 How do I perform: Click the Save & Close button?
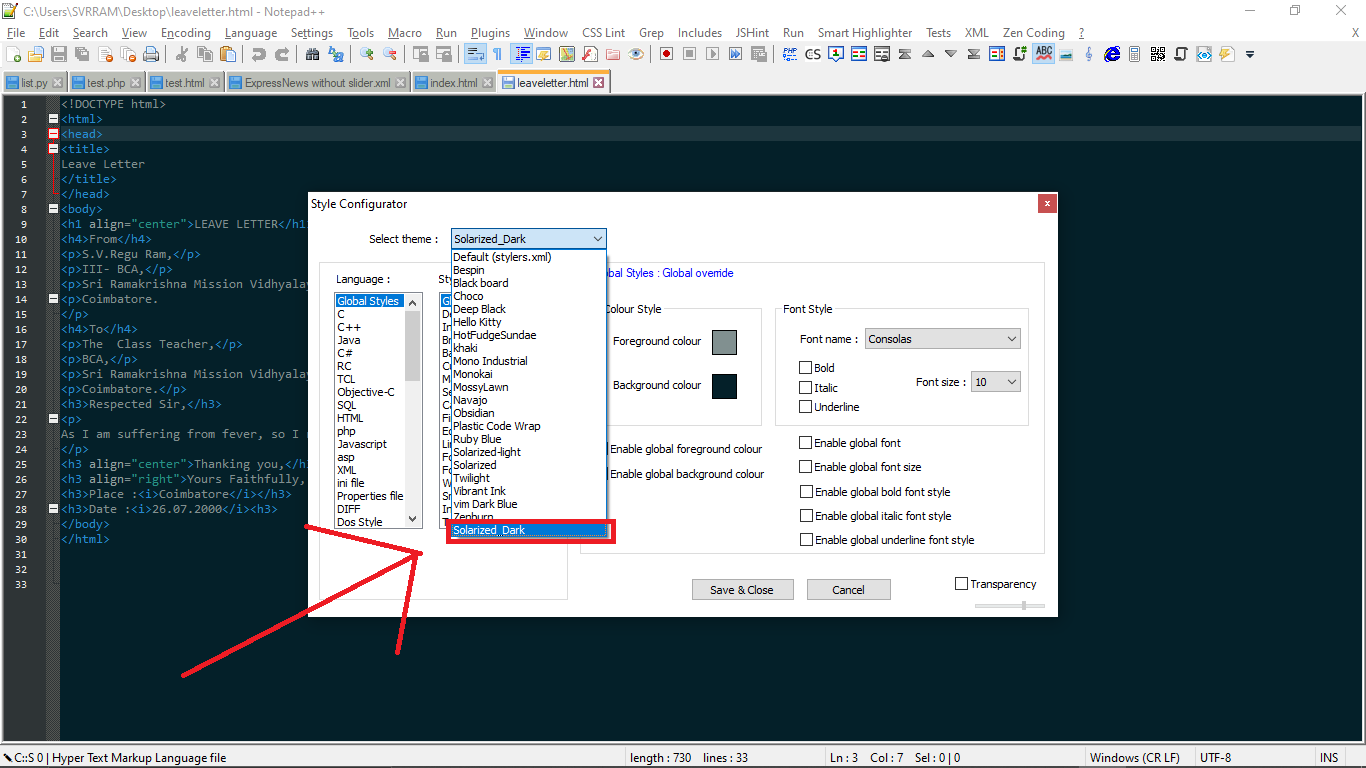point(742,589)
